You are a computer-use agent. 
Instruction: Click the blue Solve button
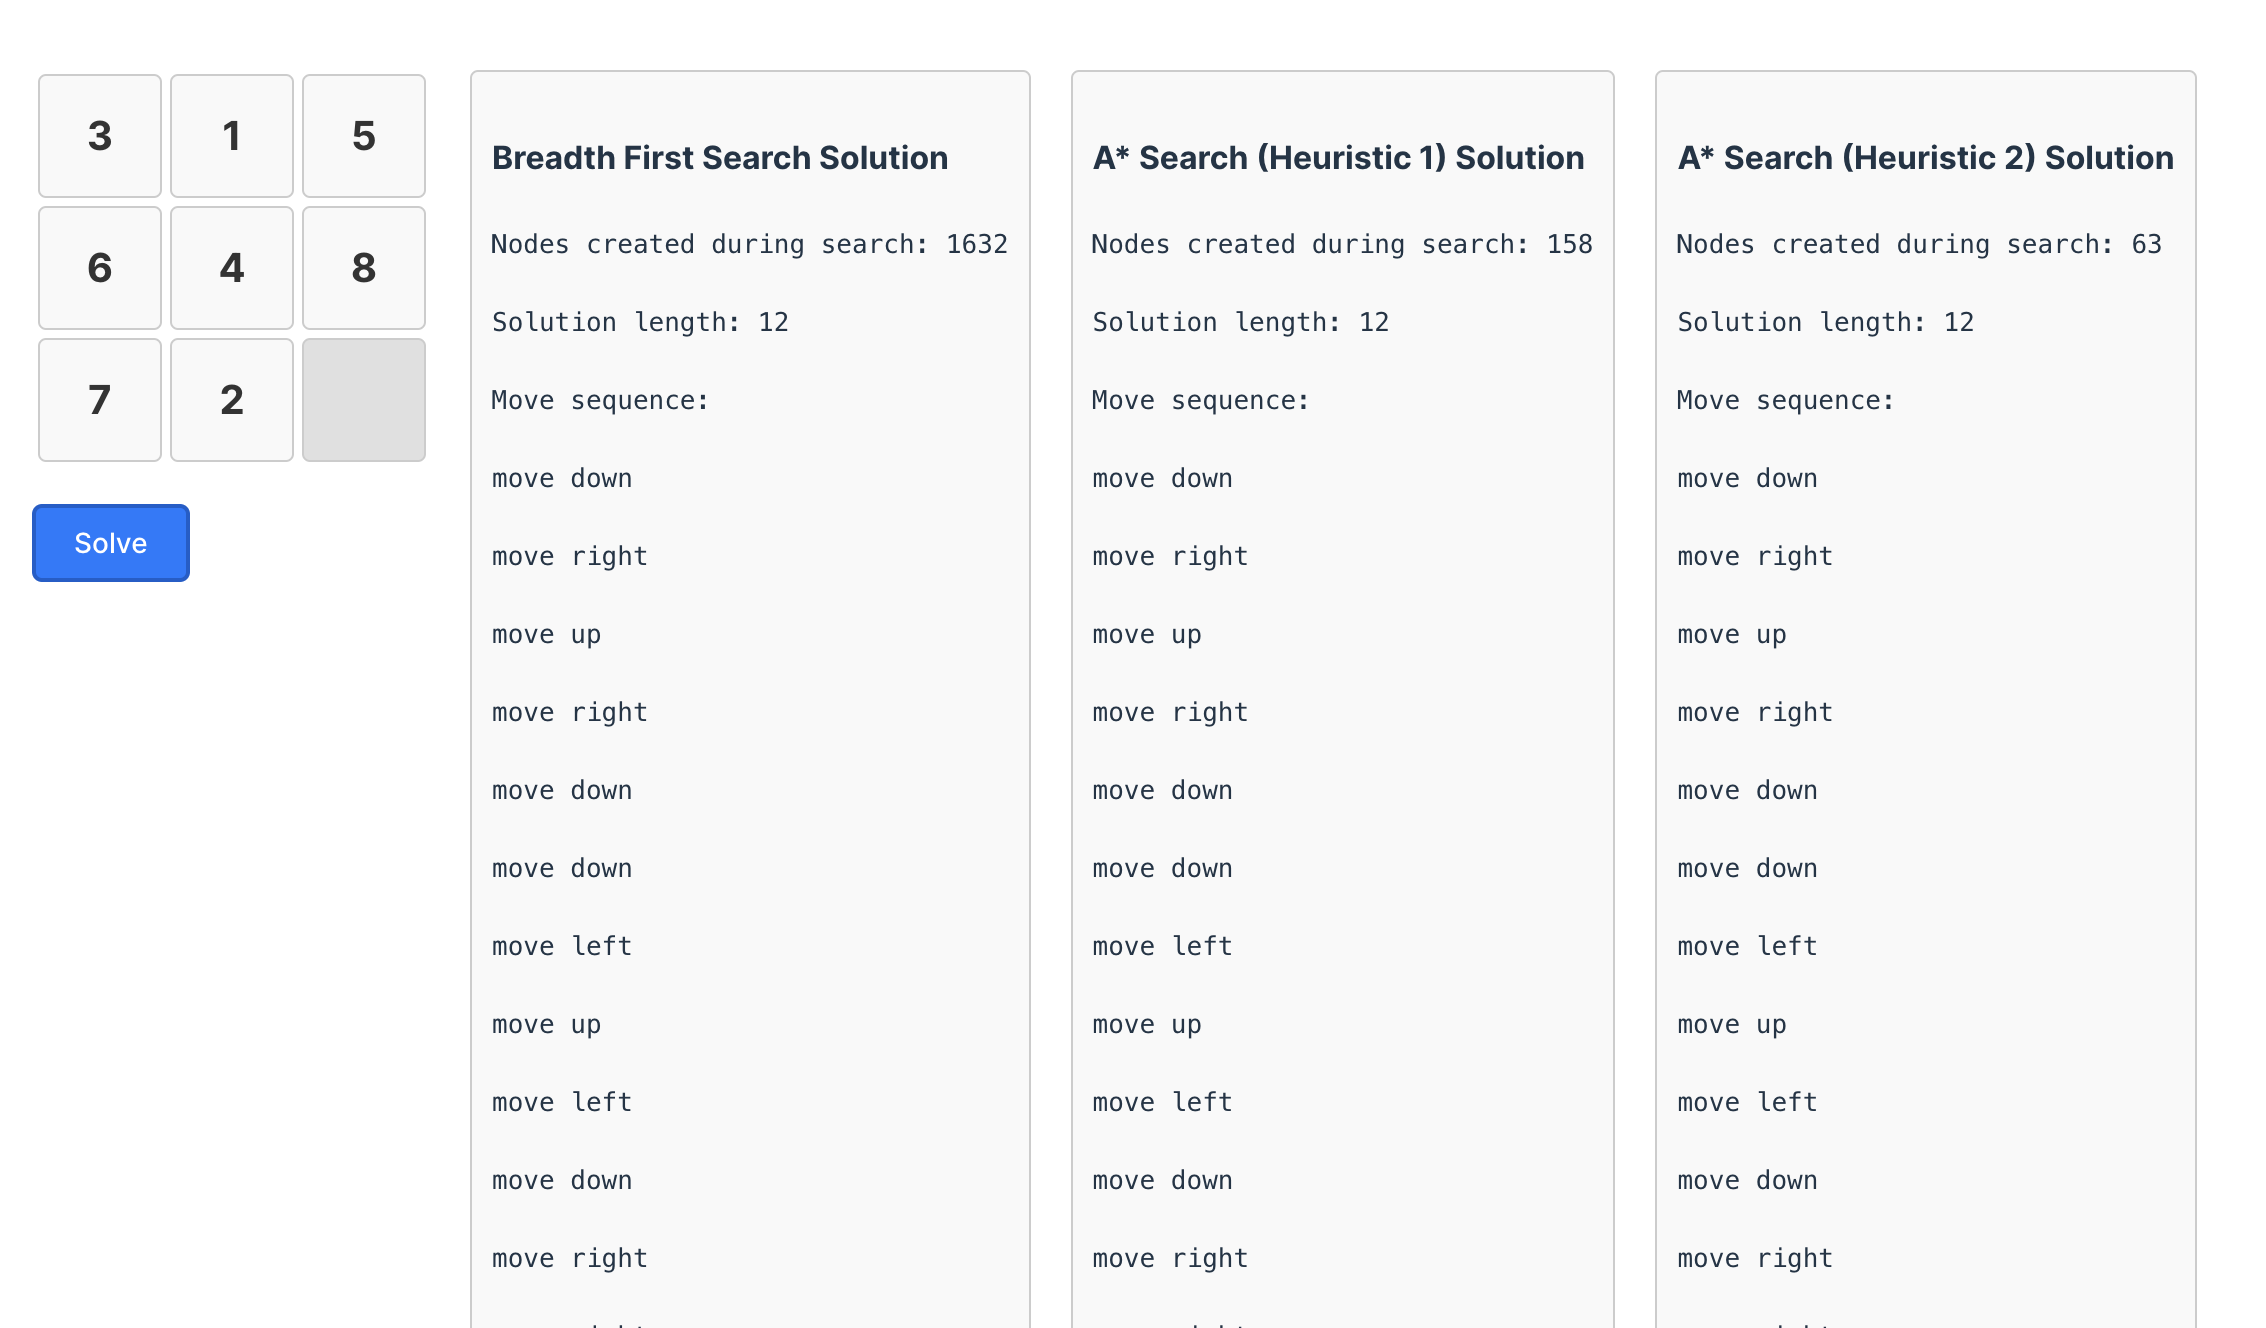point(111,543)
